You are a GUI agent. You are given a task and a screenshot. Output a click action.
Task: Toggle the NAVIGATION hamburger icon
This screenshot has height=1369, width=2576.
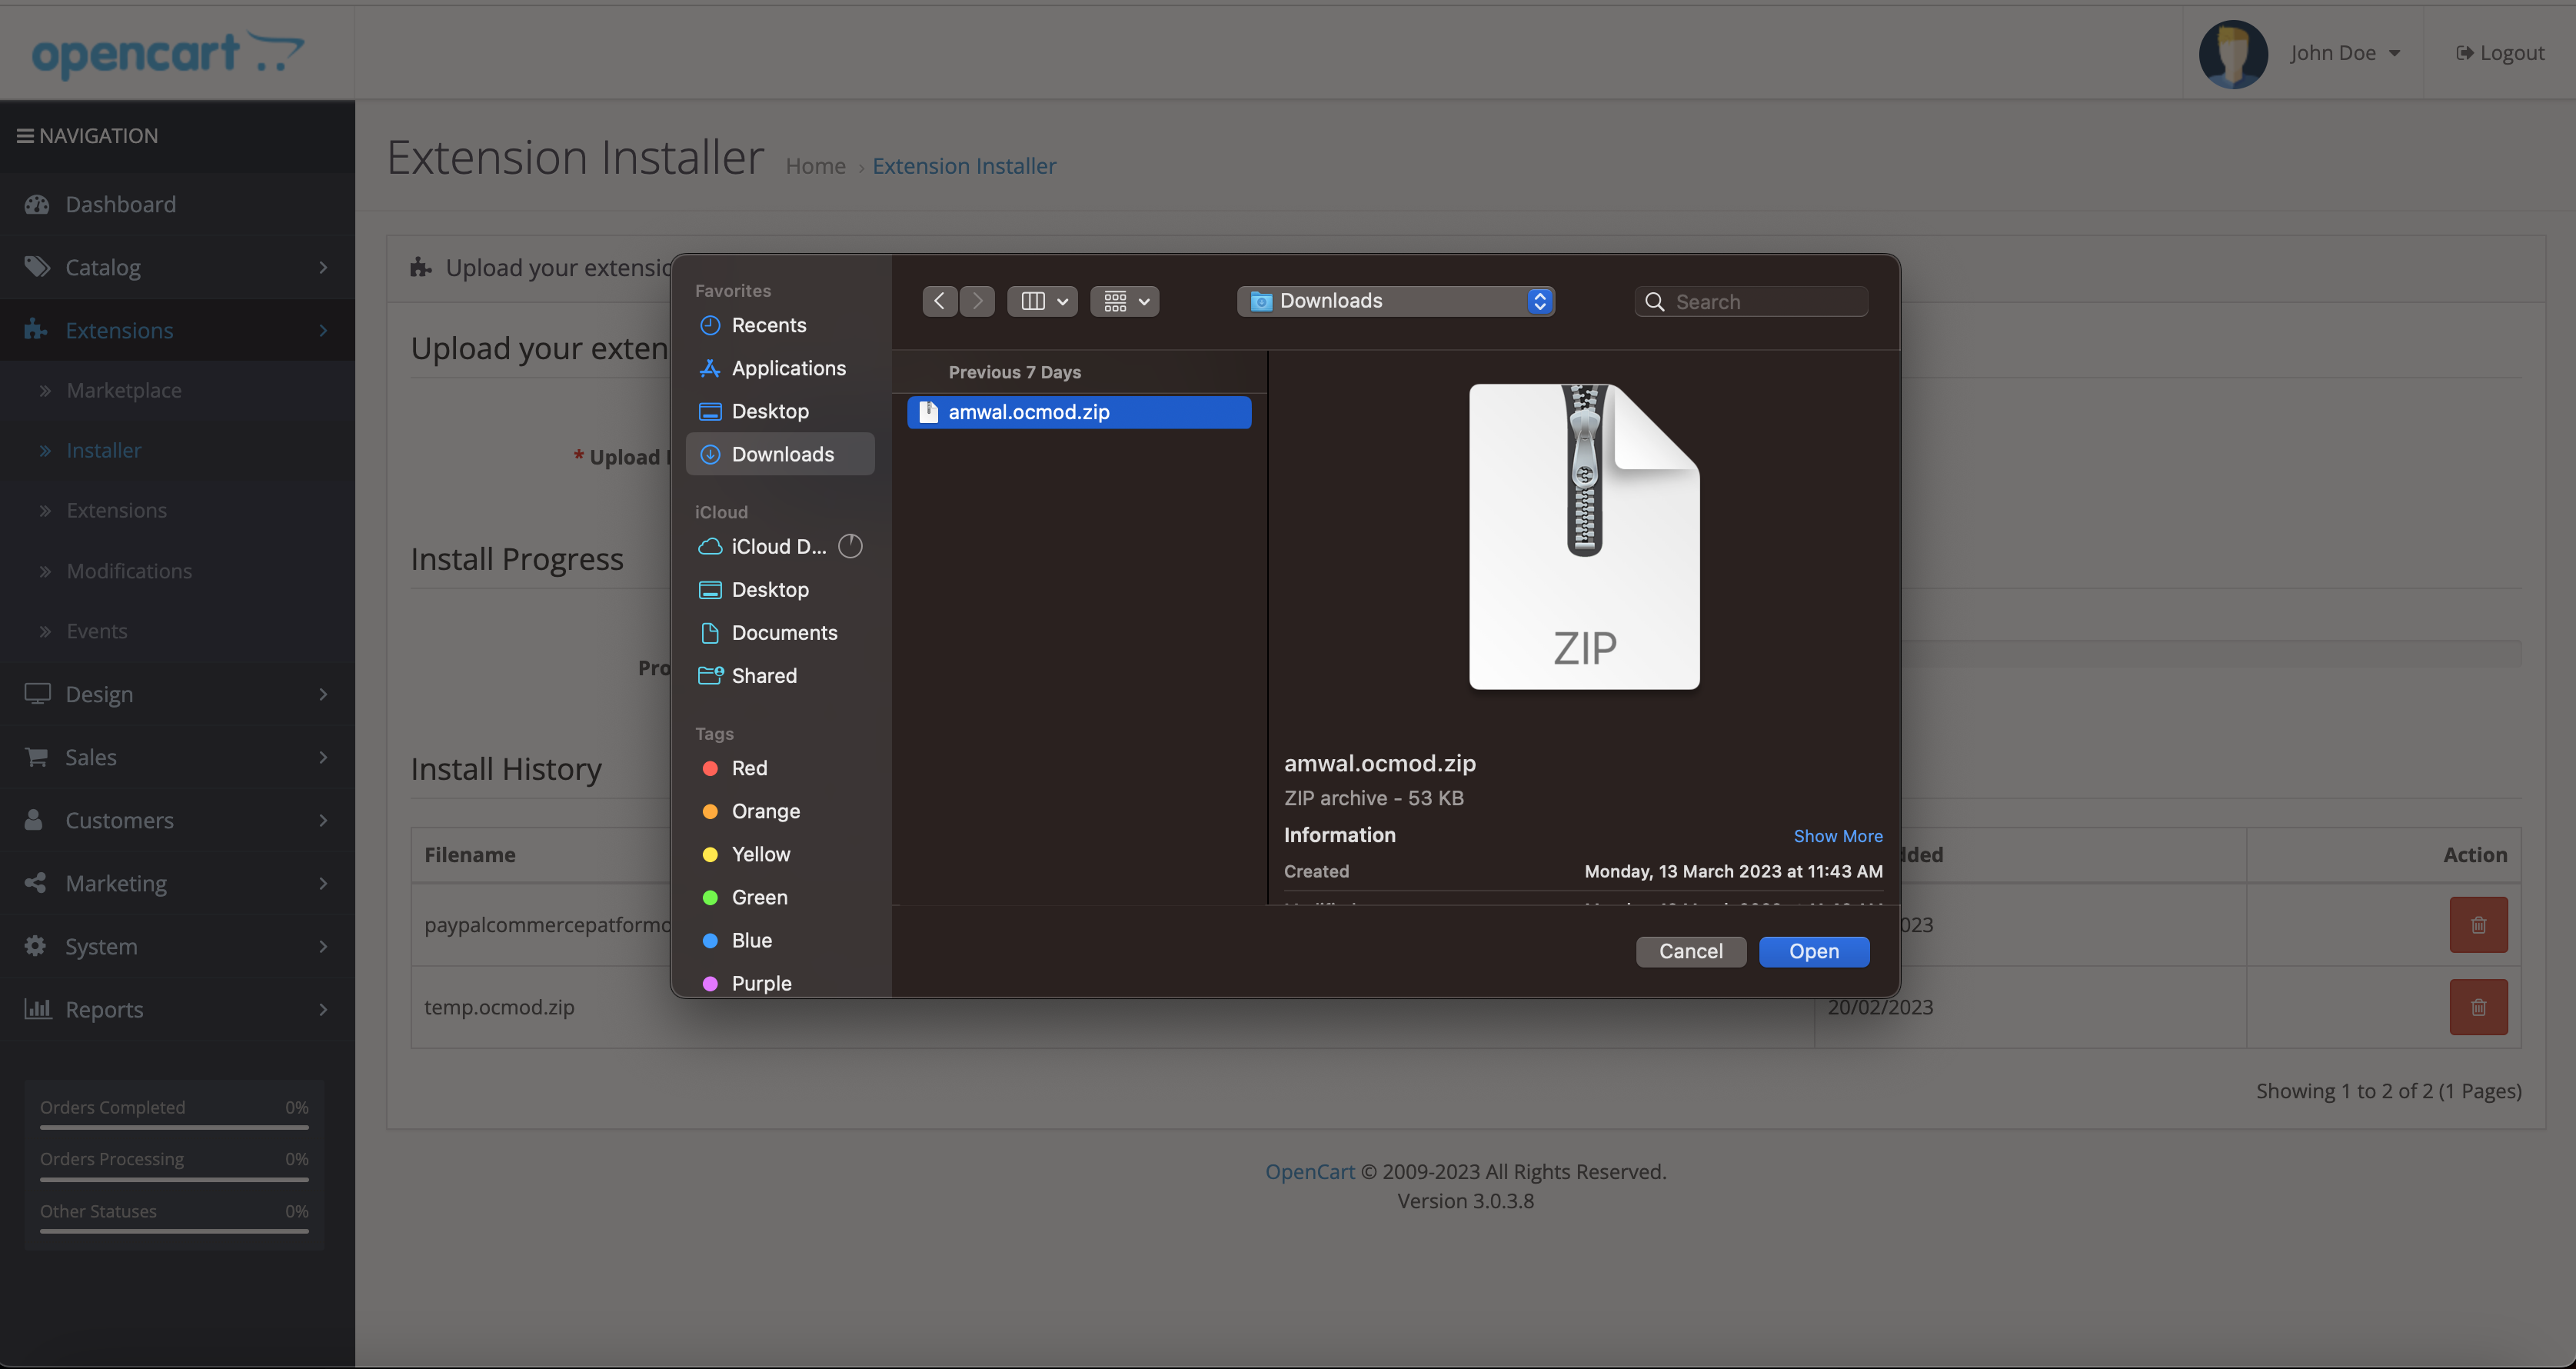tap(25, 135)
